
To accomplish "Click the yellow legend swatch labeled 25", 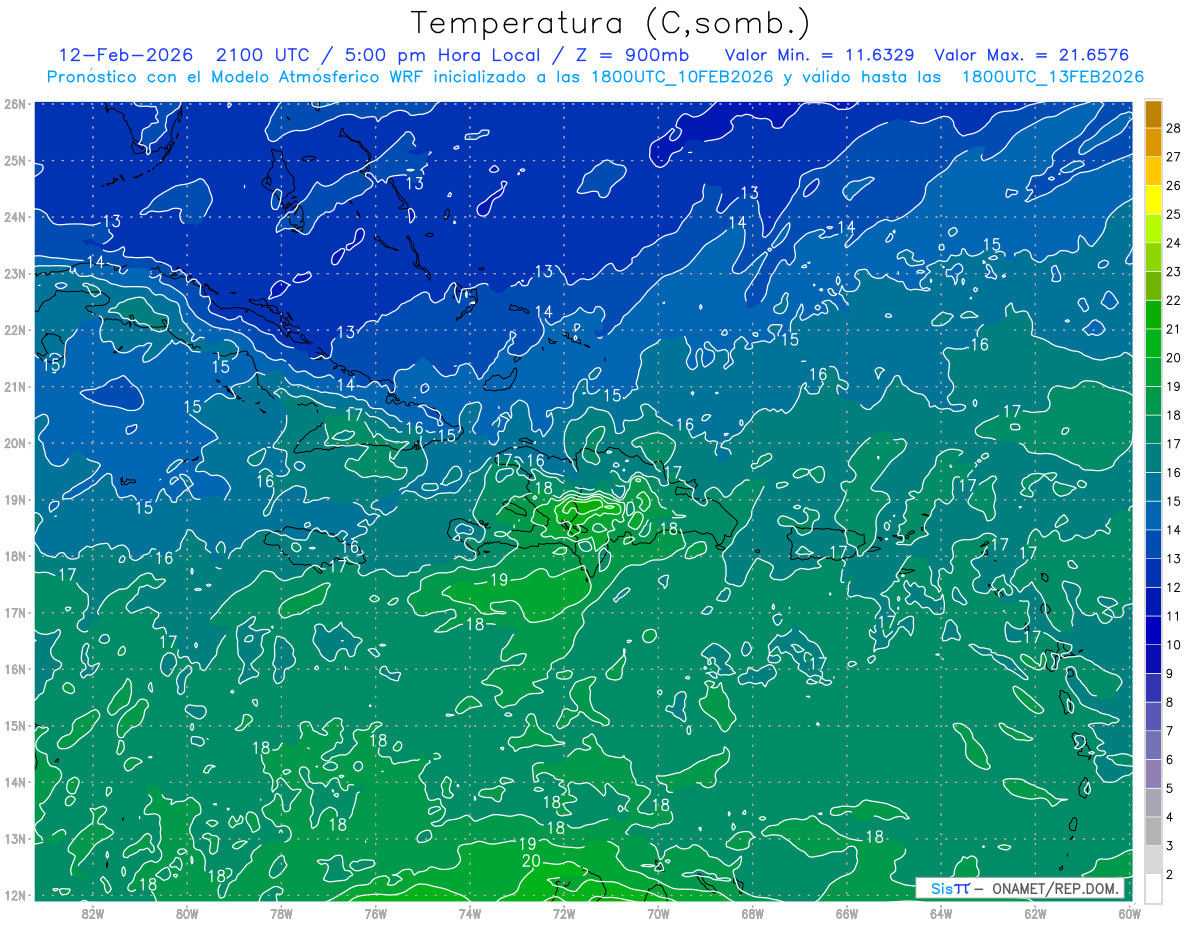I will 1153,201.
